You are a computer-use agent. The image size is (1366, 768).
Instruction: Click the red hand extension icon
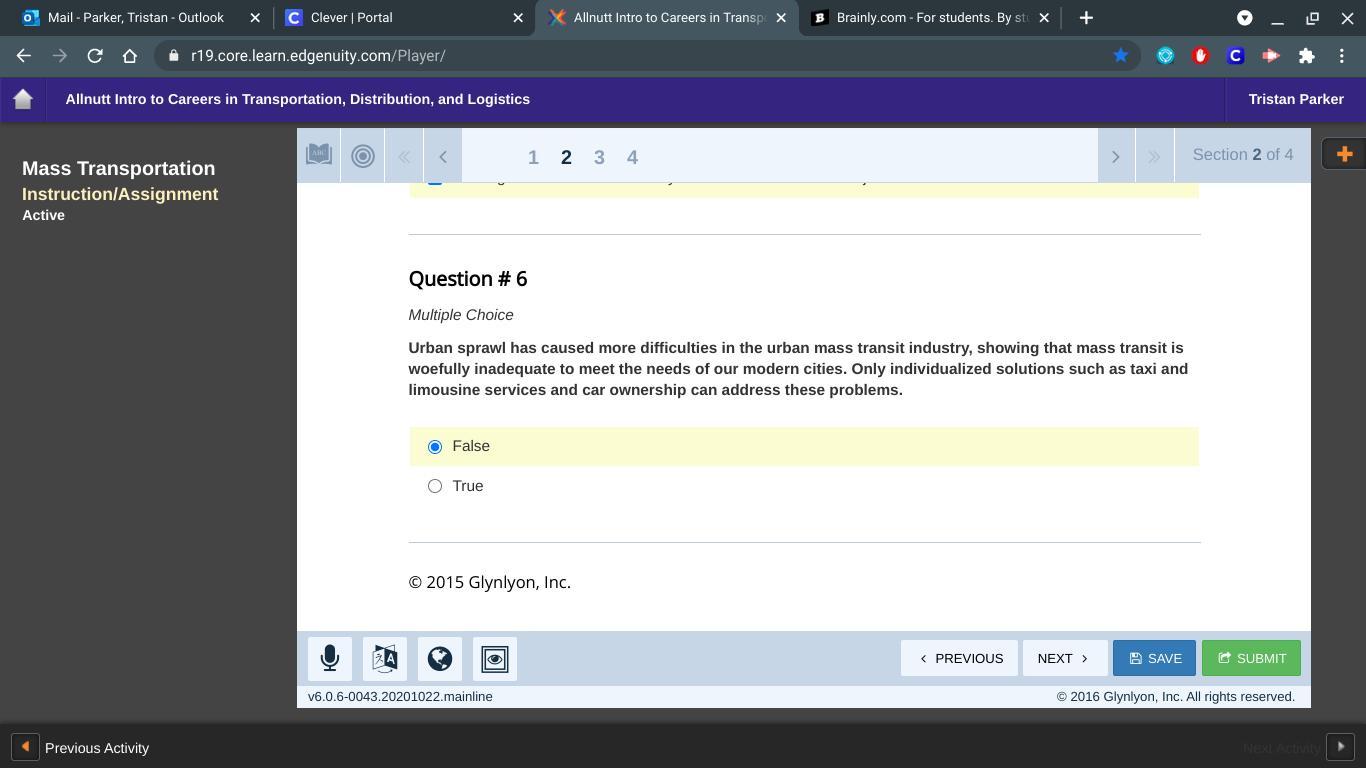tap(1201, 56)
